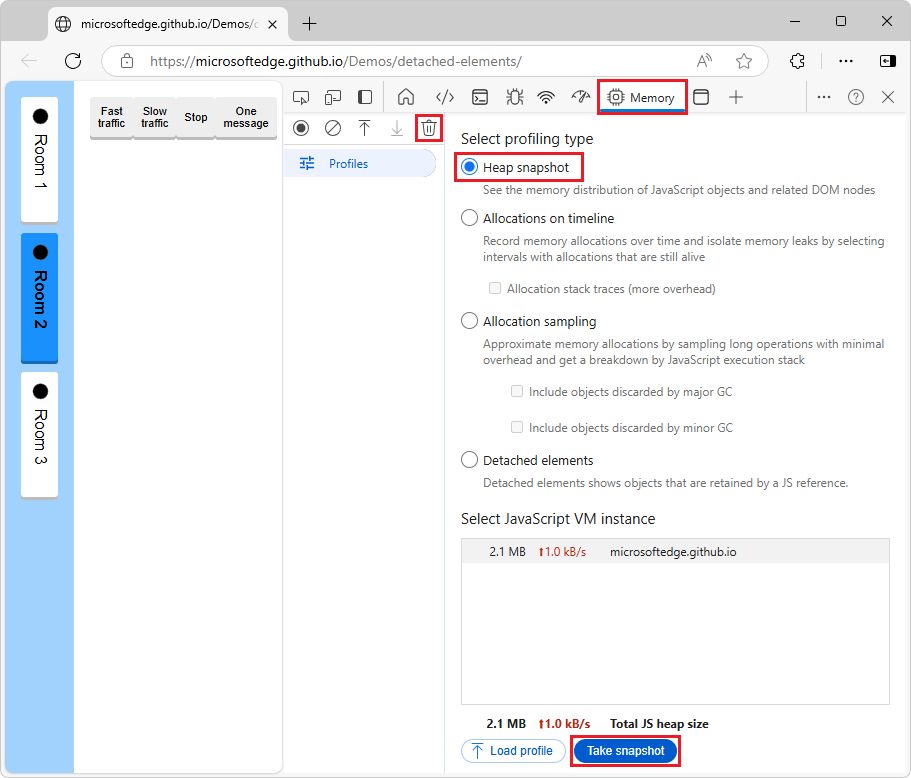Click Clear all profiles icon
The width and height of the screenshot is (911, 778).
333,128
